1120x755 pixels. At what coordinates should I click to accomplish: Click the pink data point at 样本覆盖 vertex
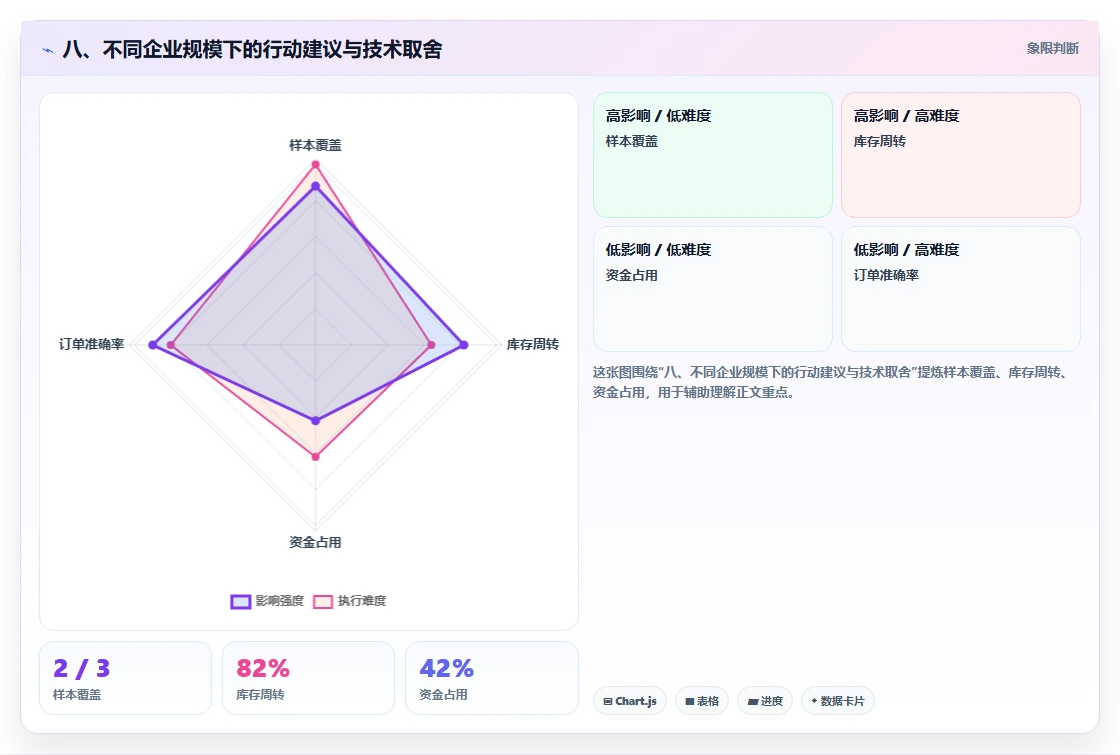coord(315,165)
